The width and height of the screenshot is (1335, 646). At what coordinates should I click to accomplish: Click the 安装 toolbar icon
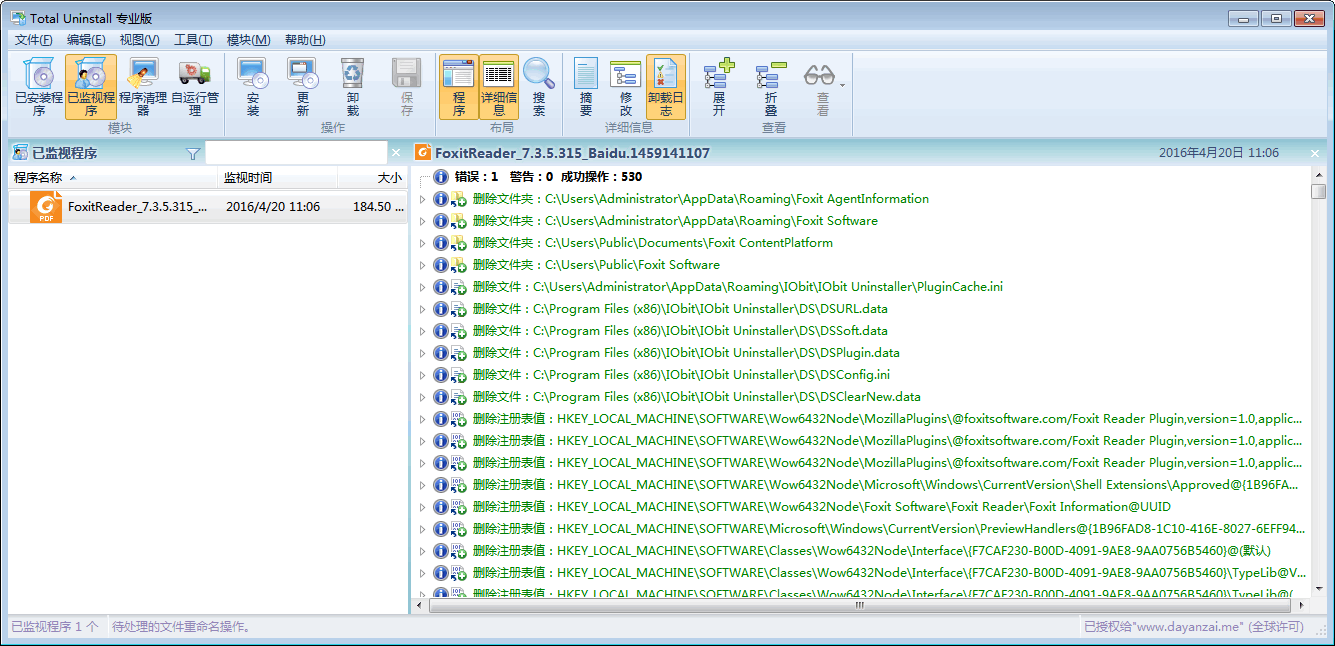(x=253, y=87)
